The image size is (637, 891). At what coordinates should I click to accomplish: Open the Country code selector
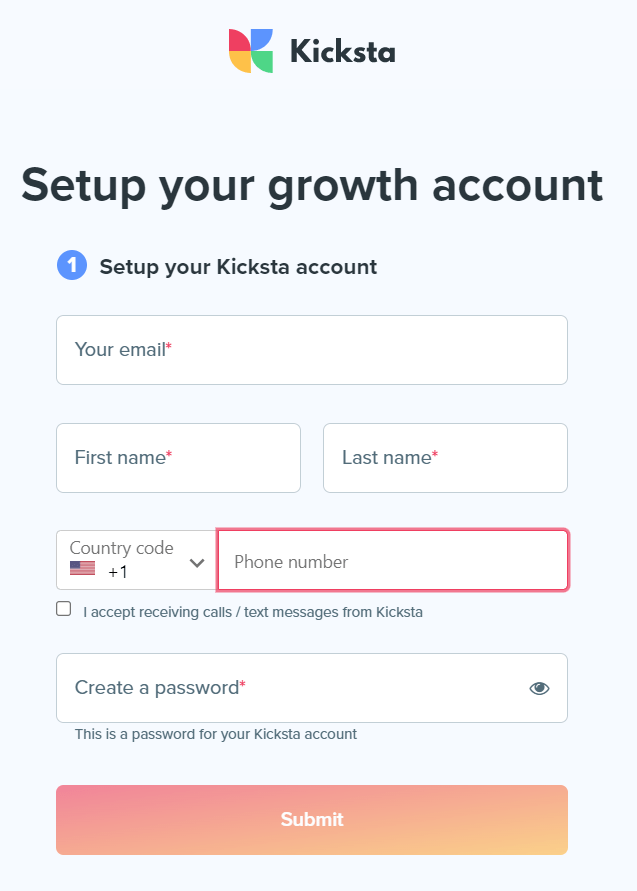[136, 560]
